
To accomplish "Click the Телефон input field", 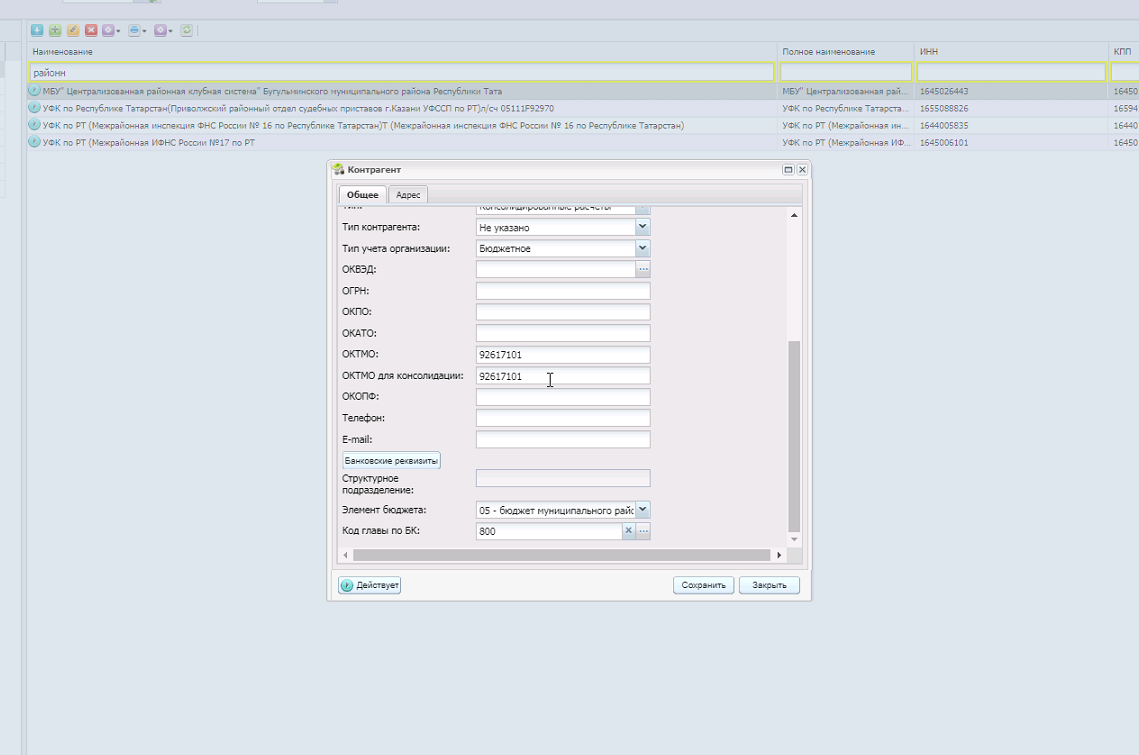I will (x=563, y=418).
